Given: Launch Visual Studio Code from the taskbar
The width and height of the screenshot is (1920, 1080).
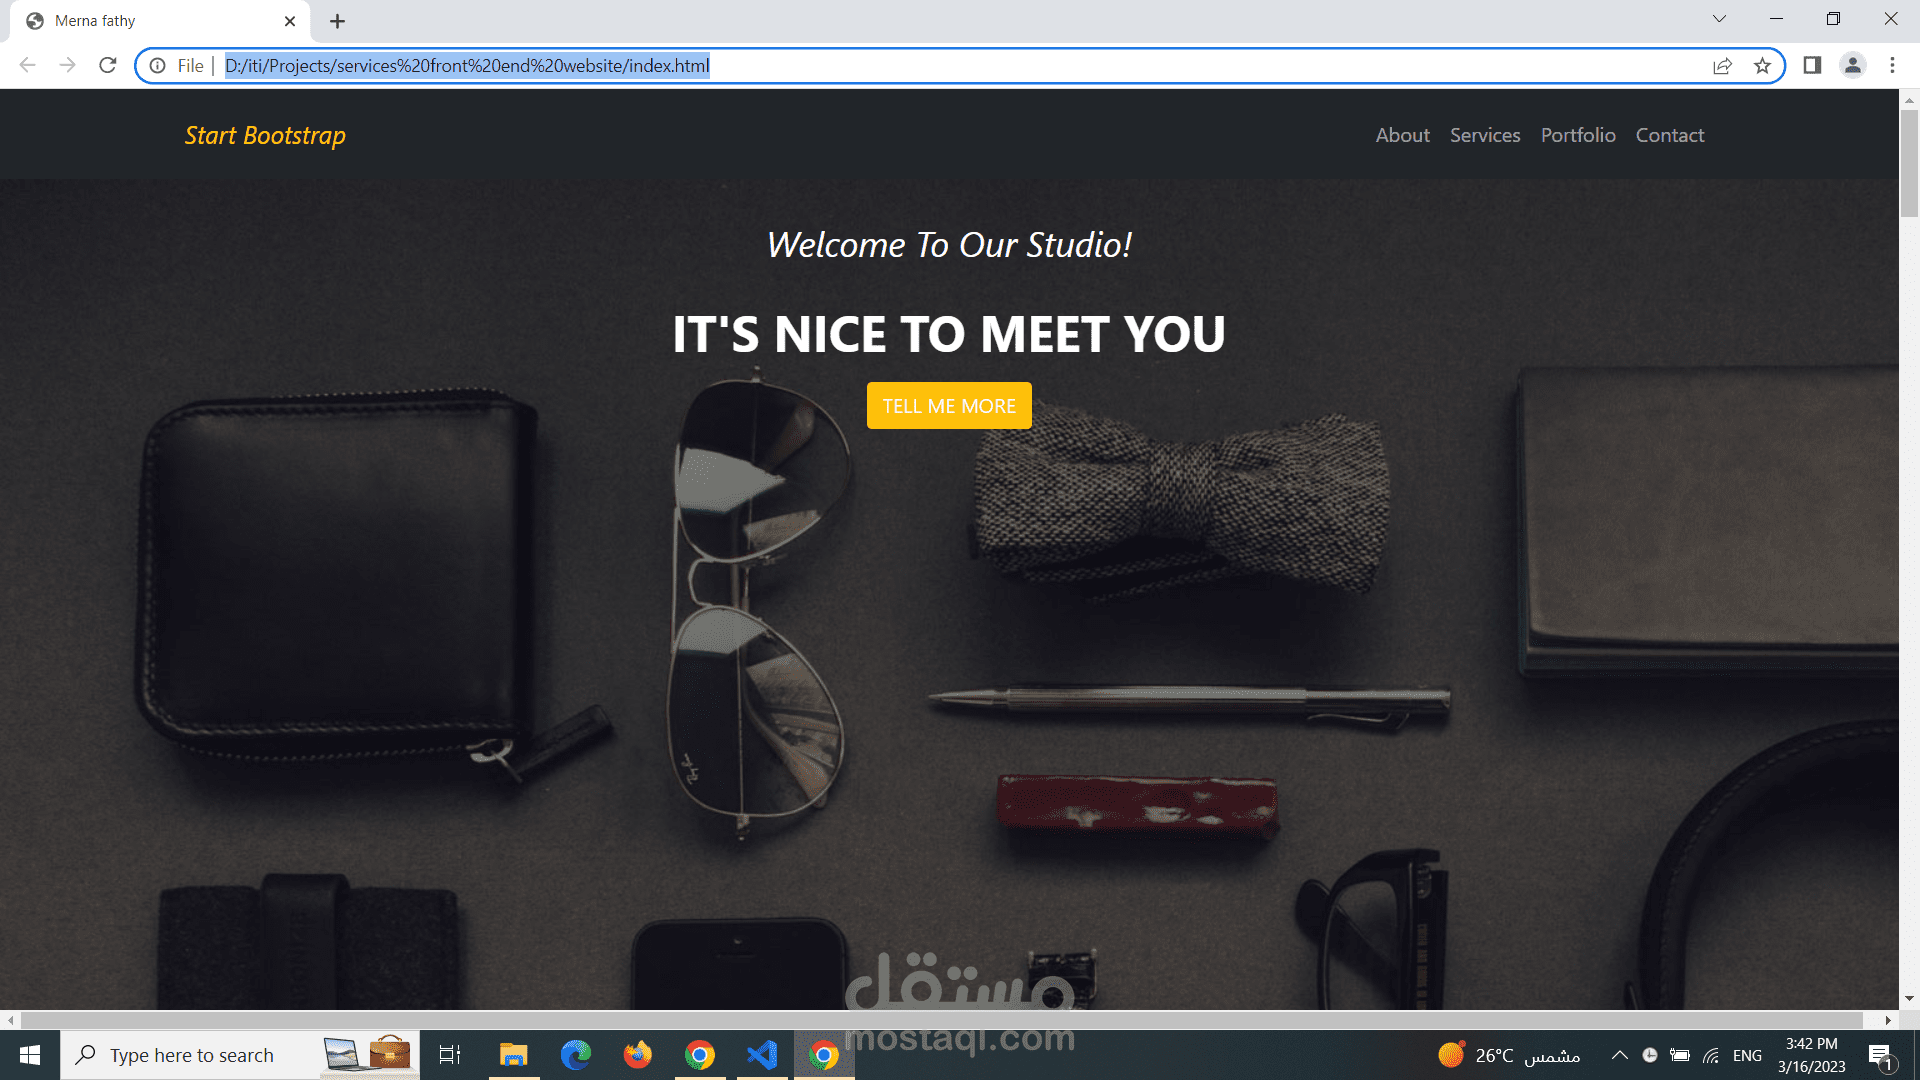Looking at the screenshot, I should click(762, 1054).
